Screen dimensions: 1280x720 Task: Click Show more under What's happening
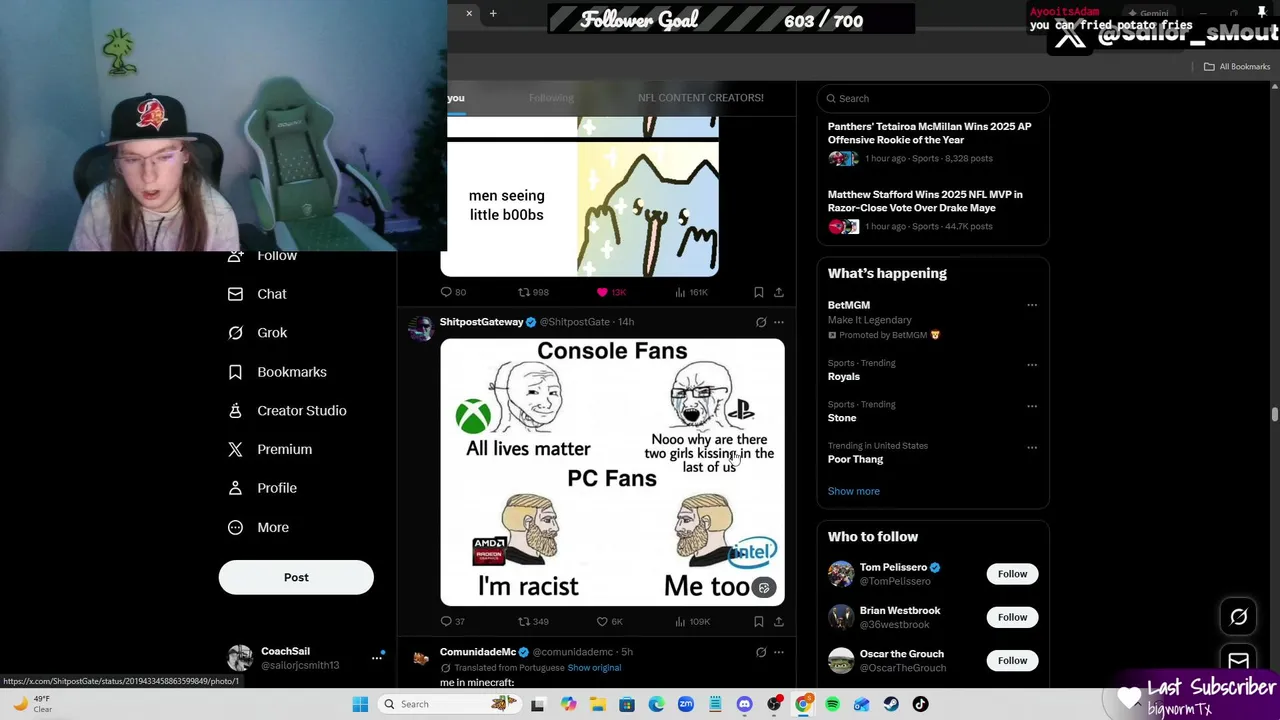click(x=854, y=491)
